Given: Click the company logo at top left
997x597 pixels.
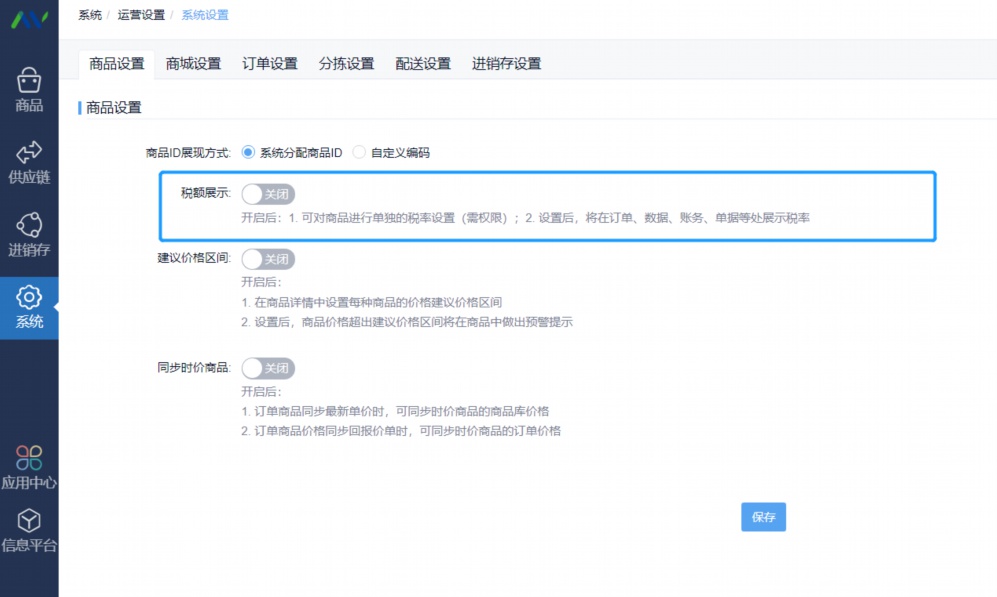Looking at the screenshot, I should 29,18.
